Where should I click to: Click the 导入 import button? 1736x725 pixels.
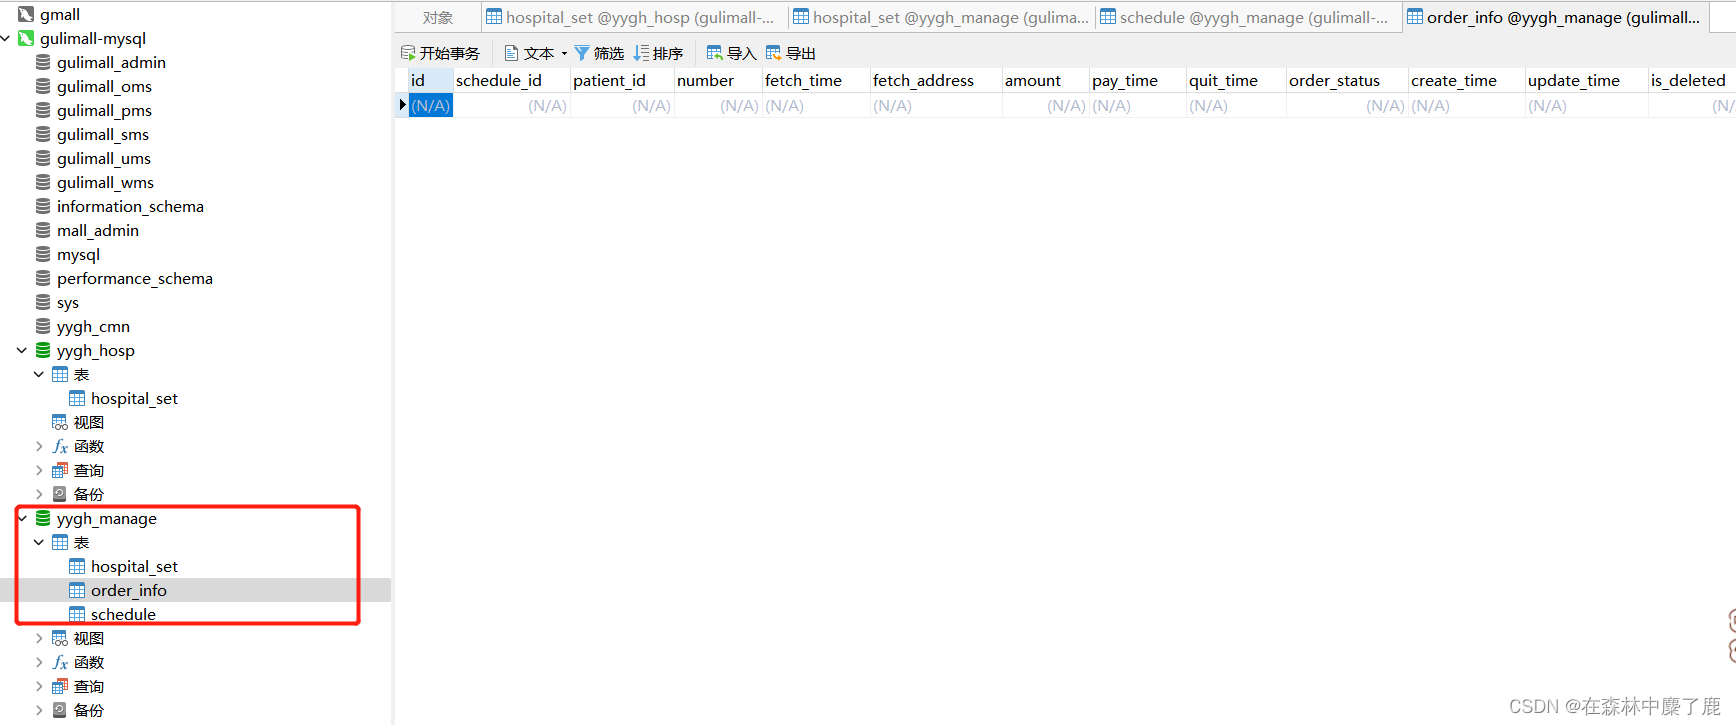(x=731, y=53)
